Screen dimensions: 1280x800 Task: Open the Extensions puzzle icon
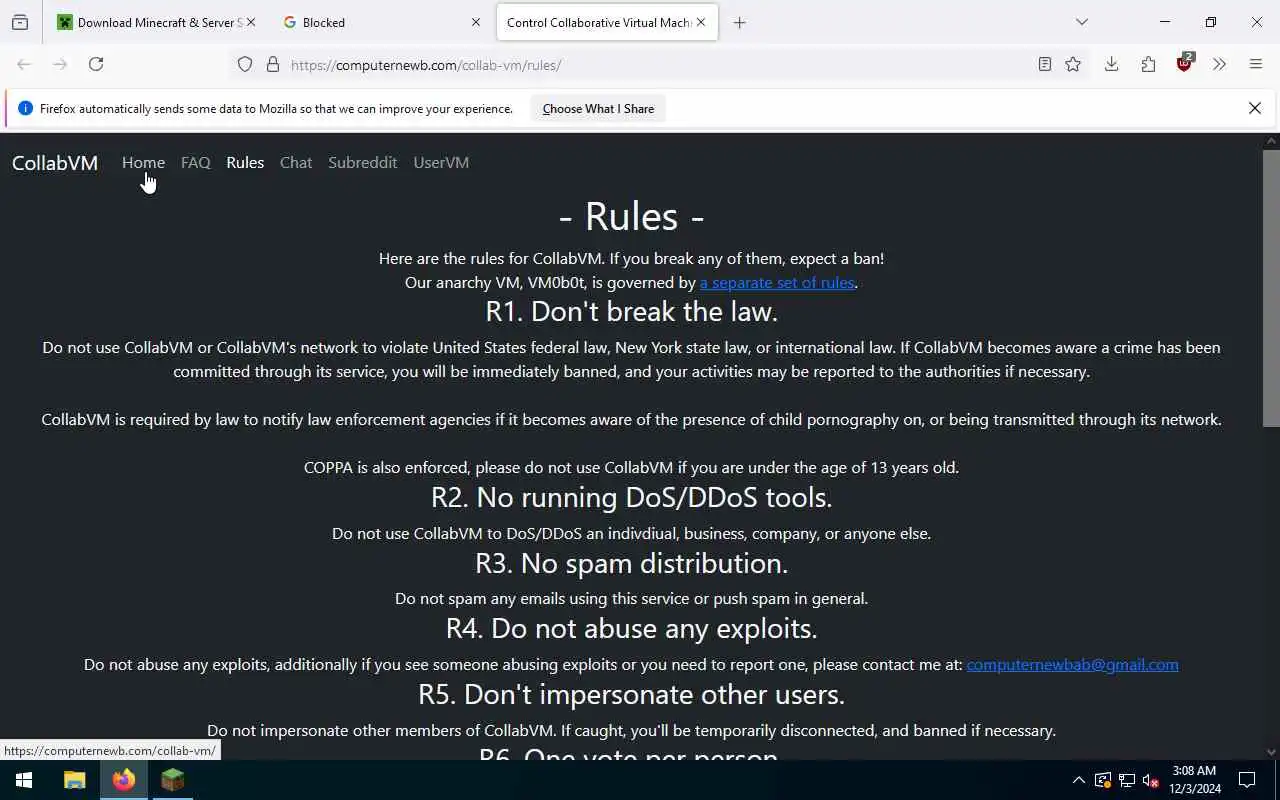(1148, 64)
